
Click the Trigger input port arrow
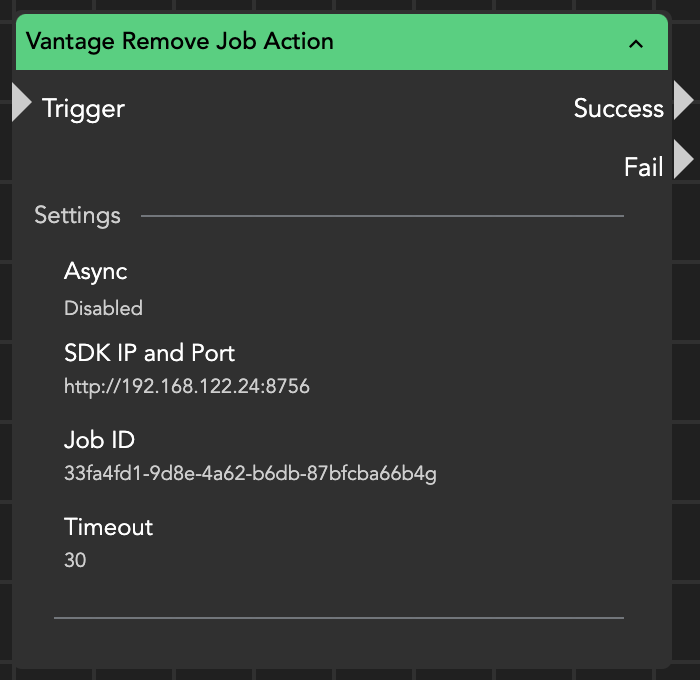(x=21, y=103)
